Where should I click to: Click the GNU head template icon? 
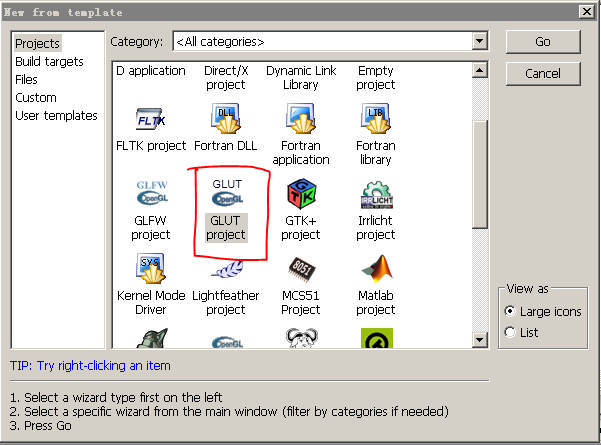pos(302,338)
